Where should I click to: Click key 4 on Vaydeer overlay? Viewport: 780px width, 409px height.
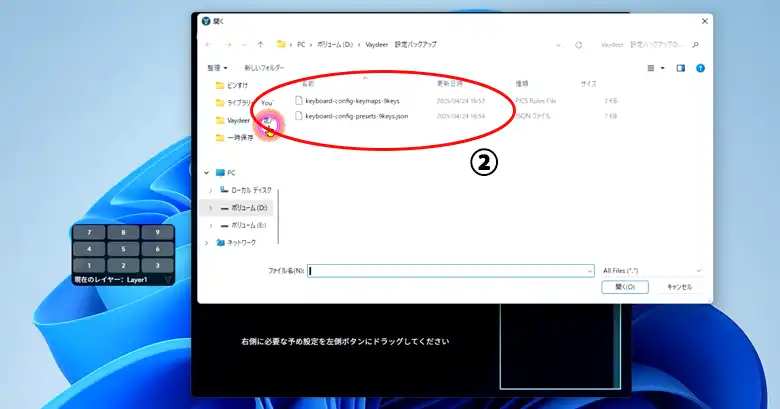click(89, 249)
